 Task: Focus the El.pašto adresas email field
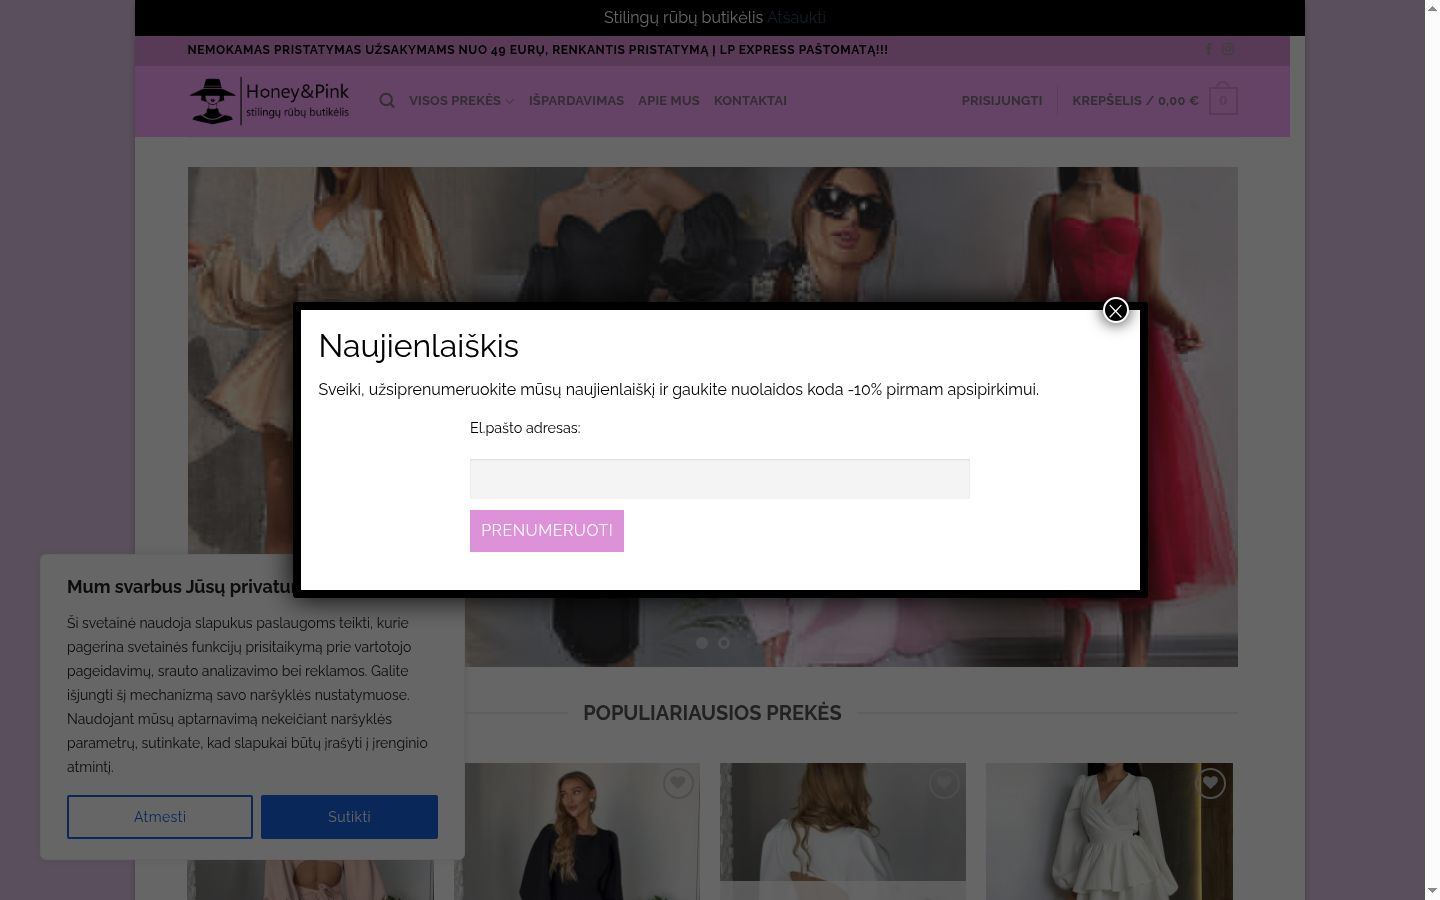tap(720, 479)
